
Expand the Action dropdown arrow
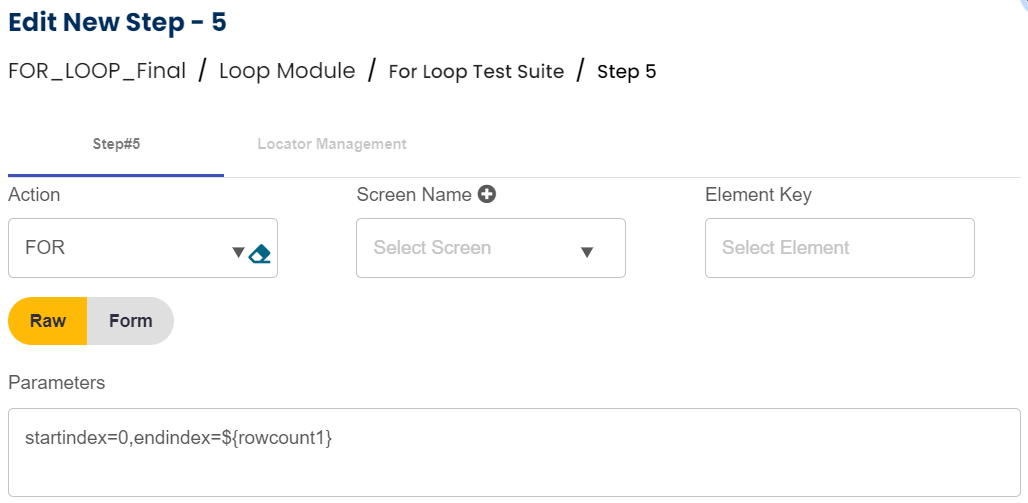[238, 252]
